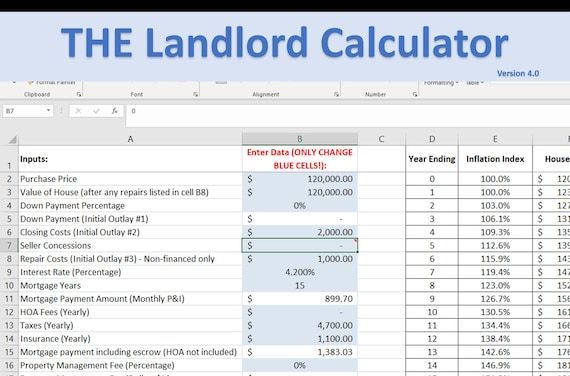Expand the Name Box dropdown arrow
The width and height of the screenshot is (570, 376).
coord(48,110)
